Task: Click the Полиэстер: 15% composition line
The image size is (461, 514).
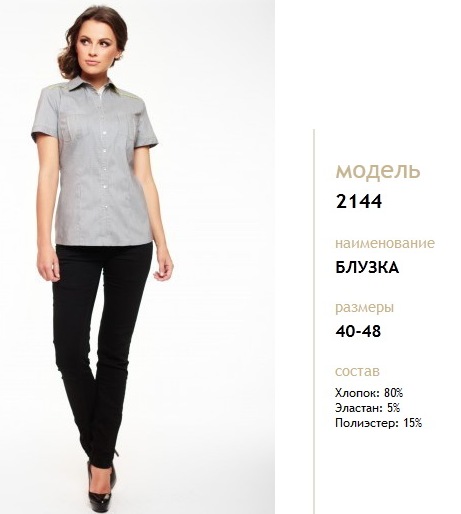Action: pos(379,423)
